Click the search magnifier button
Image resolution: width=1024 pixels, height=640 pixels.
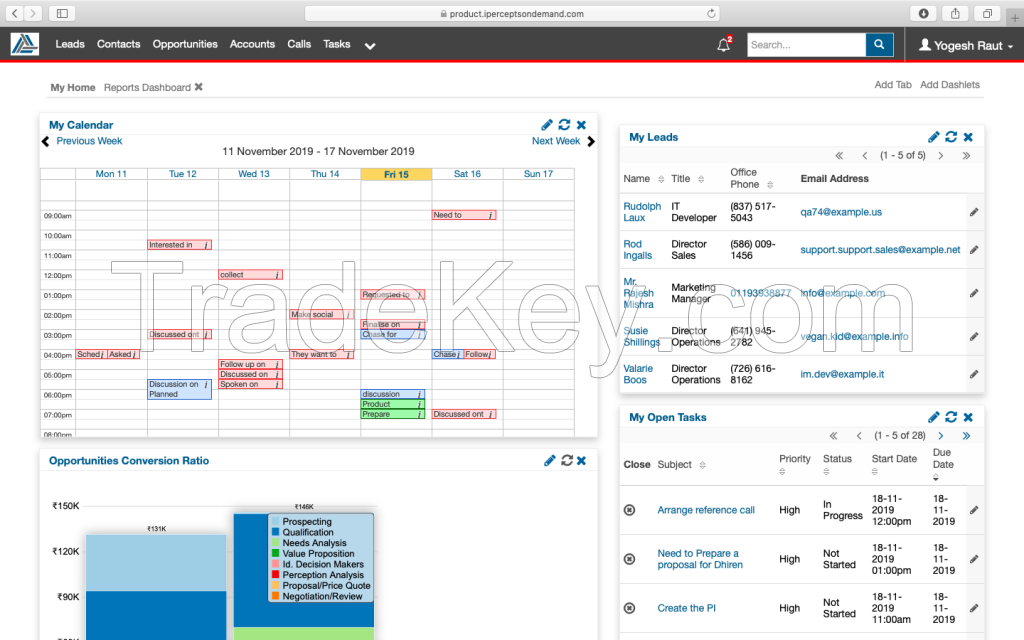[x=879, y=45]
